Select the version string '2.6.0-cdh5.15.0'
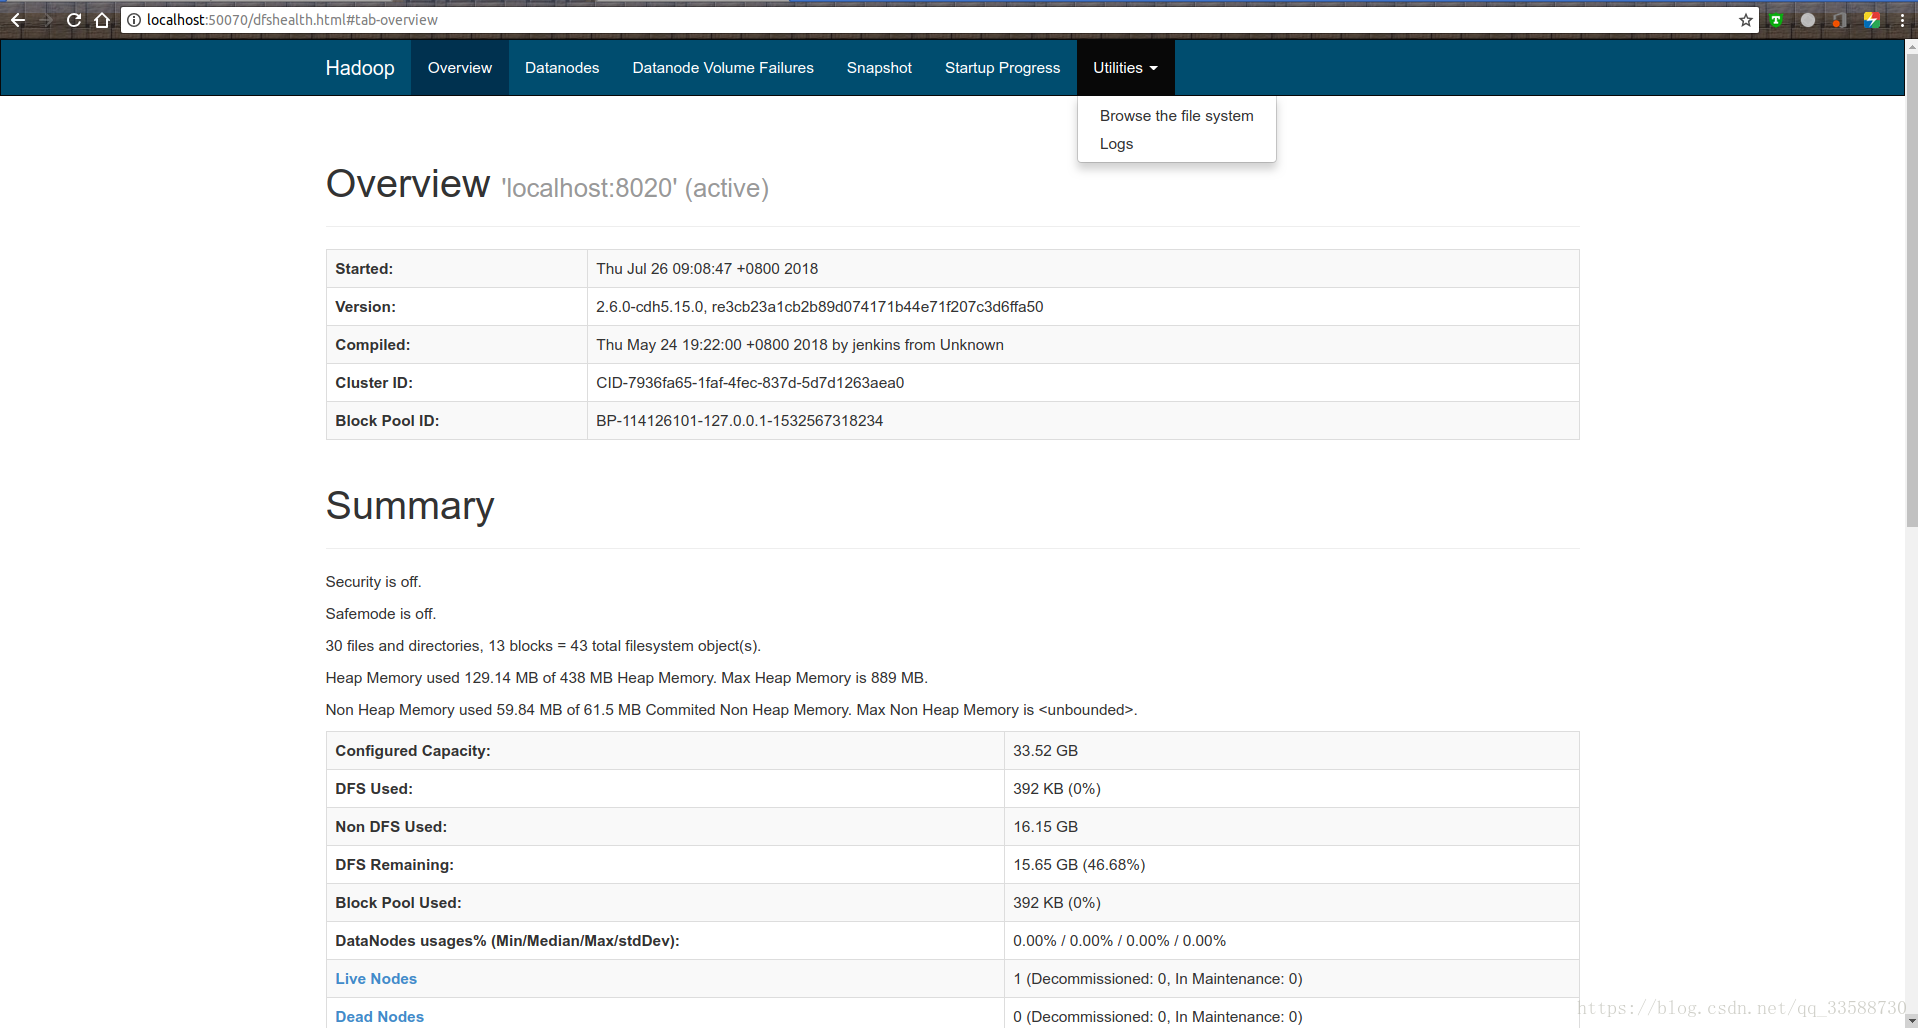 point(650,307)
